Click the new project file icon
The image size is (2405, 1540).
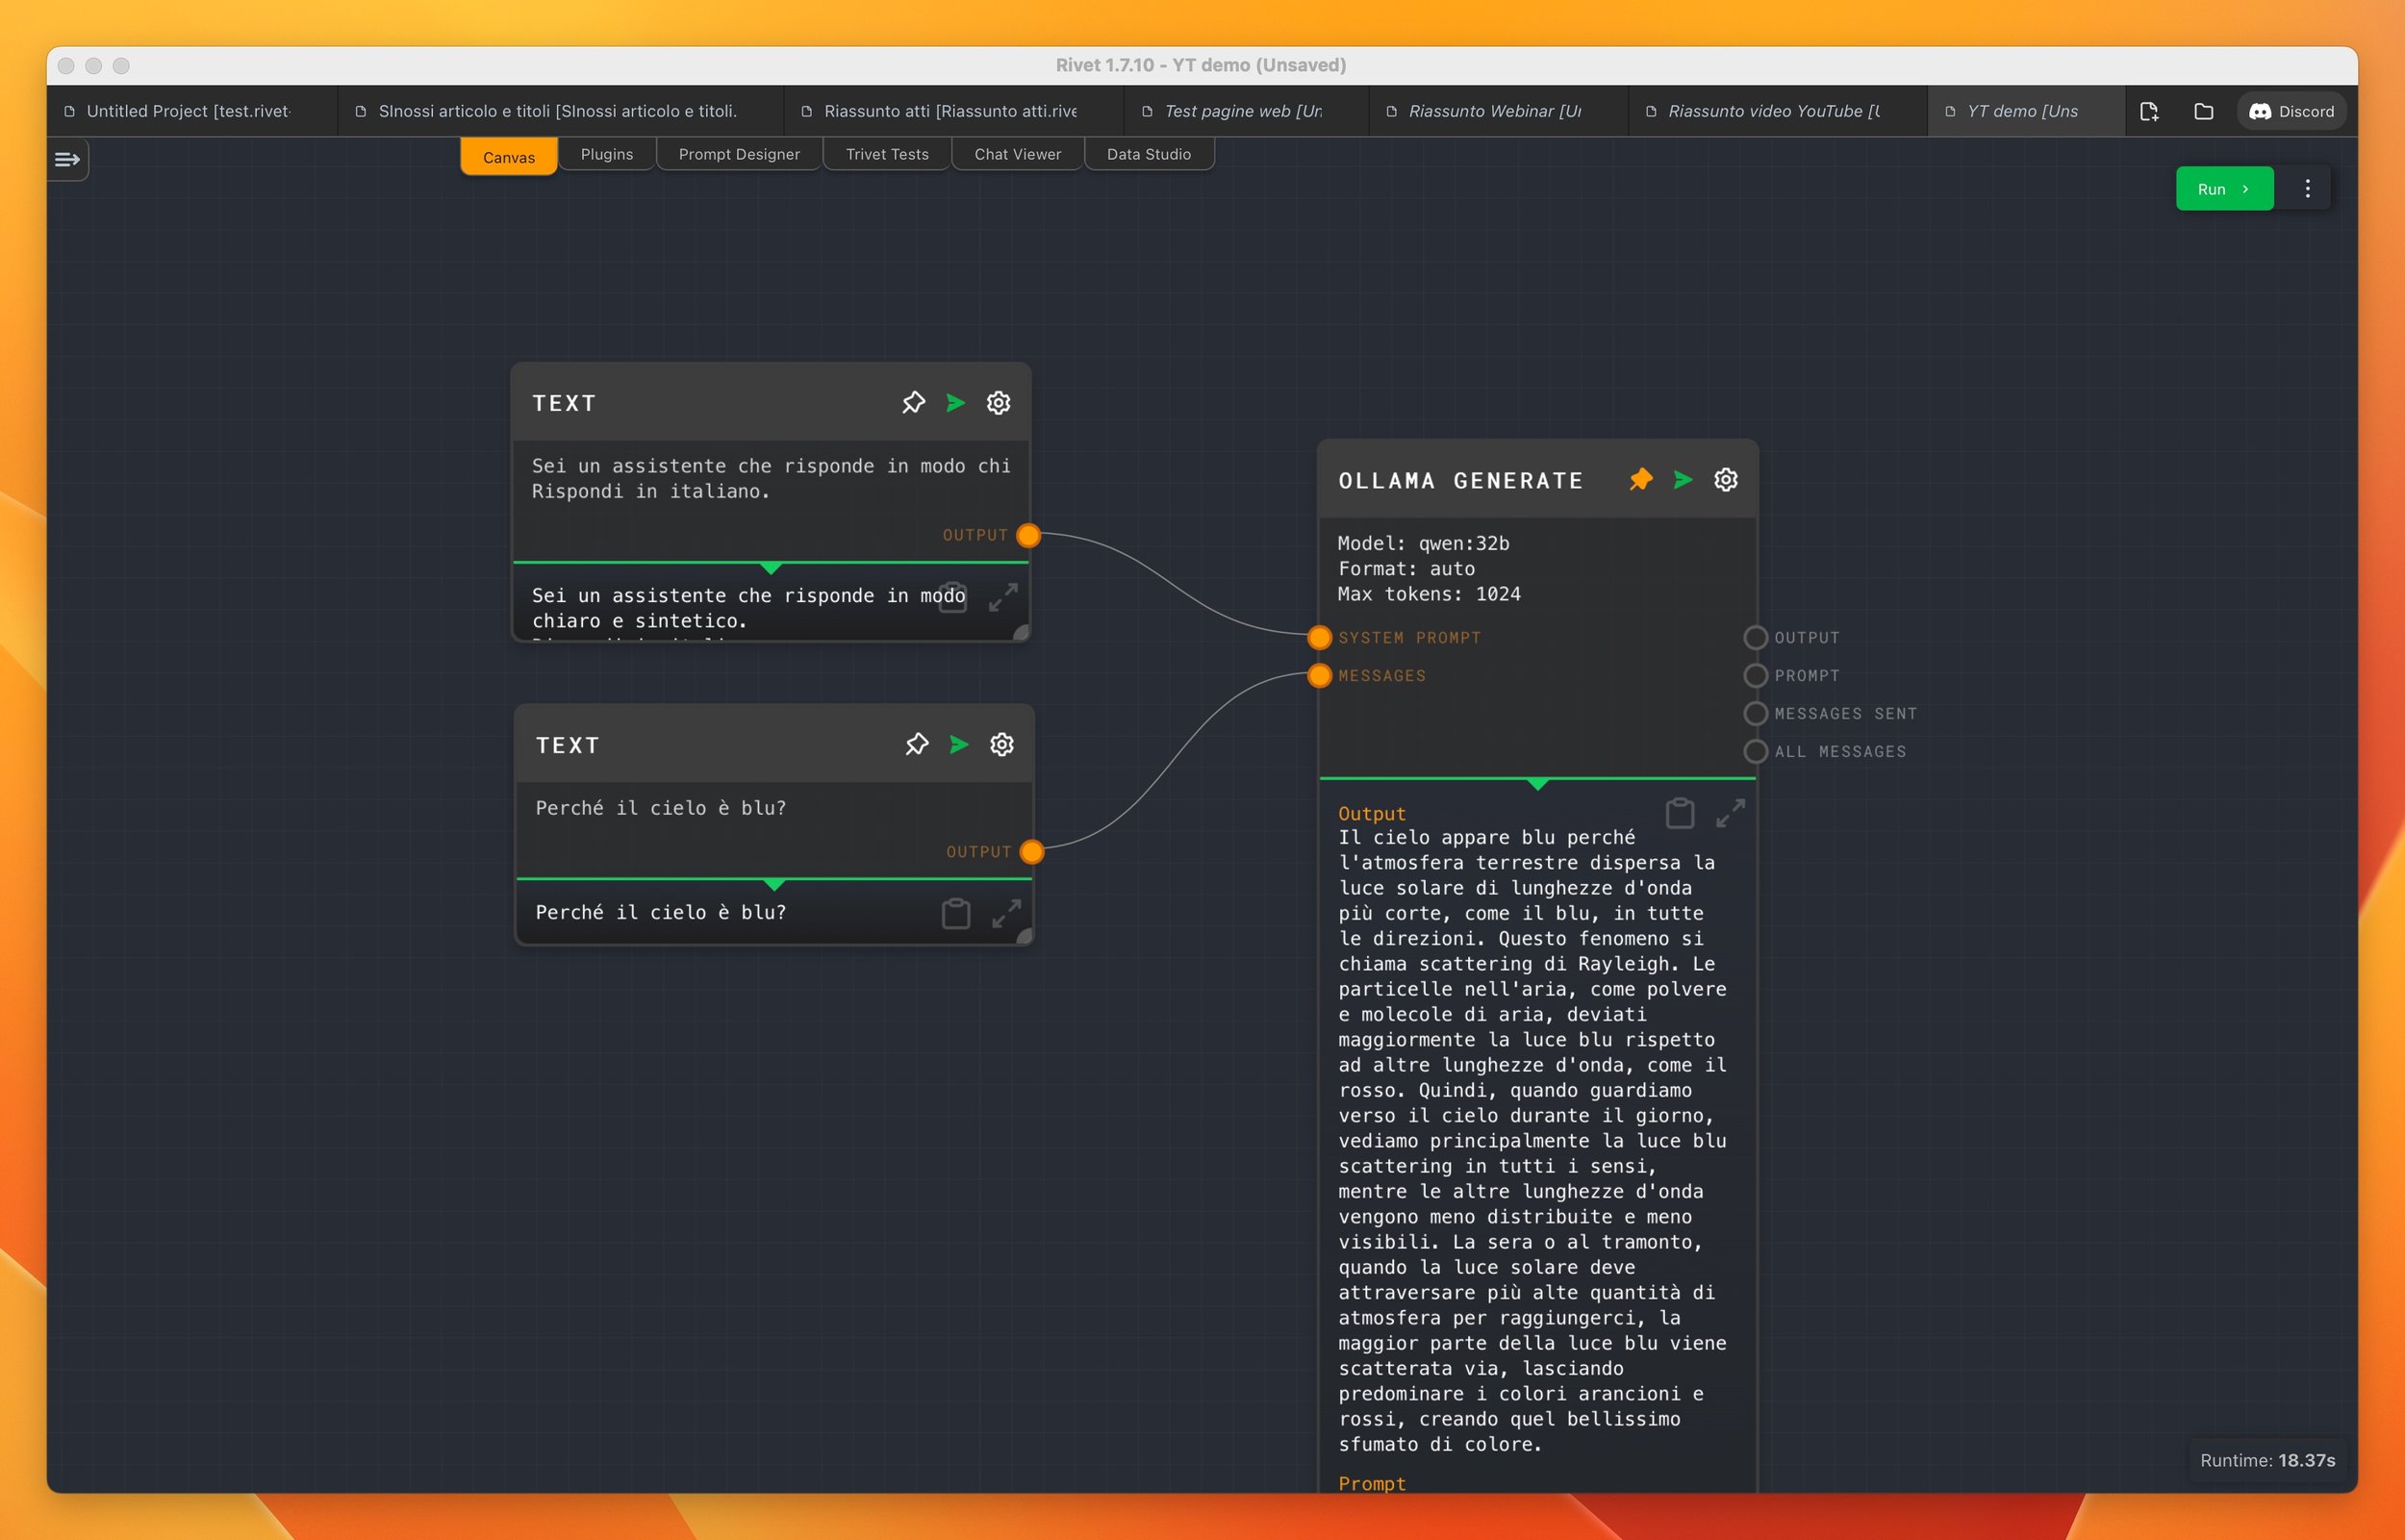pyautogui.click(x=2148, y=111)
